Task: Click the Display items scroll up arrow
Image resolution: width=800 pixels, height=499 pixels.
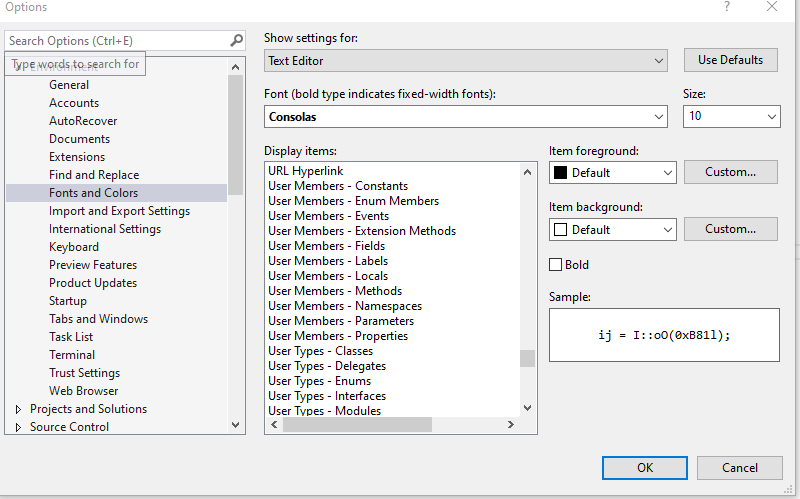Action: pyautogui.click(x=528, y=172)
